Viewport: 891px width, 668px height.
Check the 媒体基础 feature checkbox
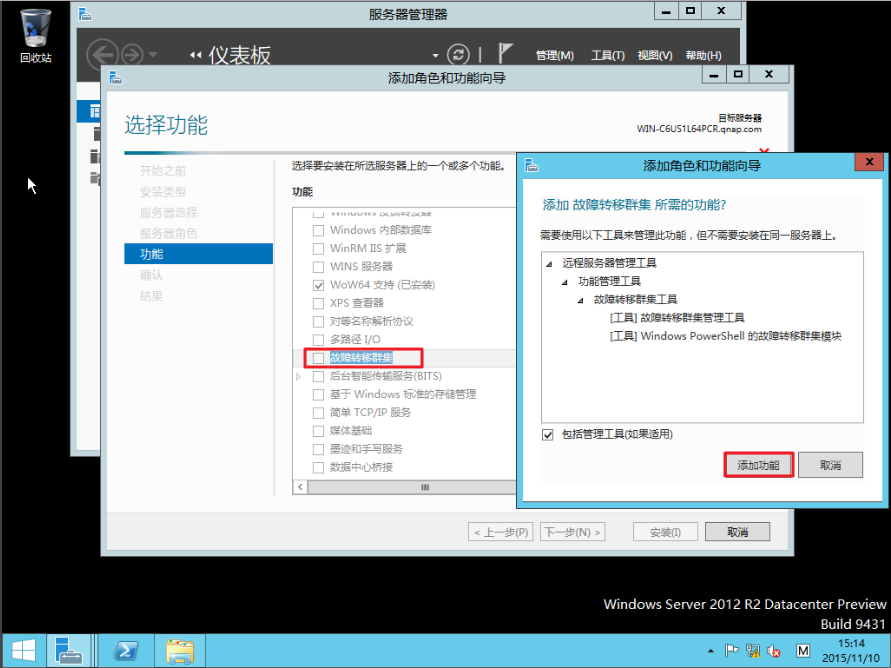[319, 431]
